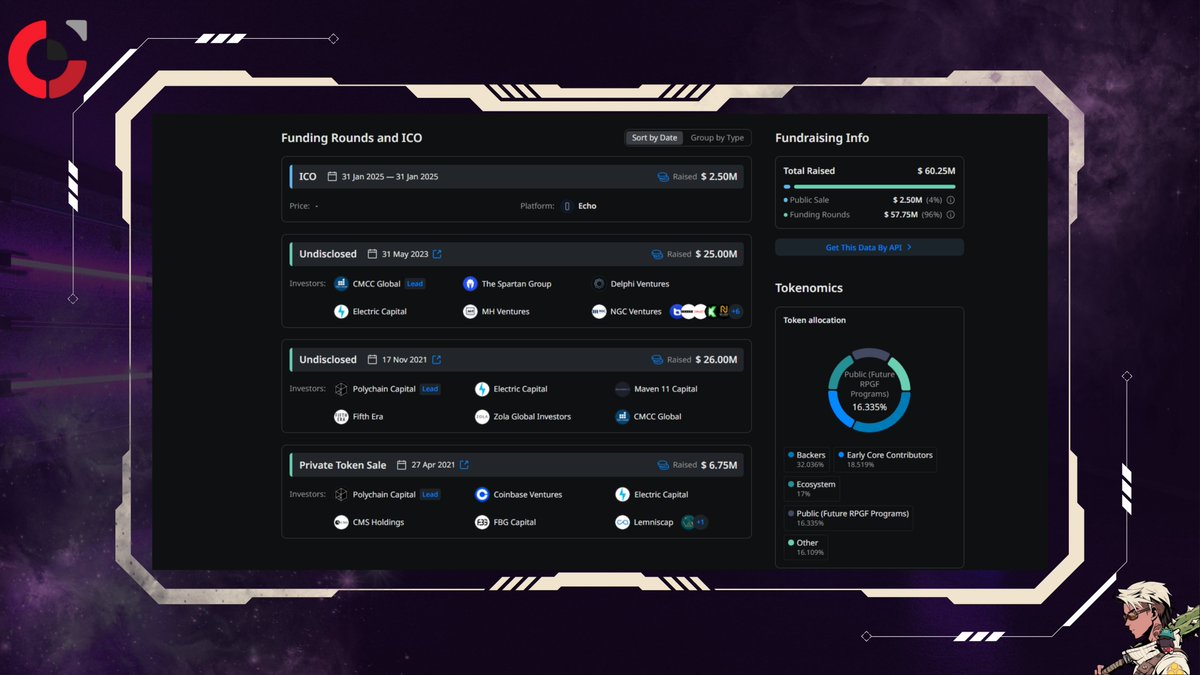Click the coins icon beside Raised $ 26.00M

pos(657,359)
